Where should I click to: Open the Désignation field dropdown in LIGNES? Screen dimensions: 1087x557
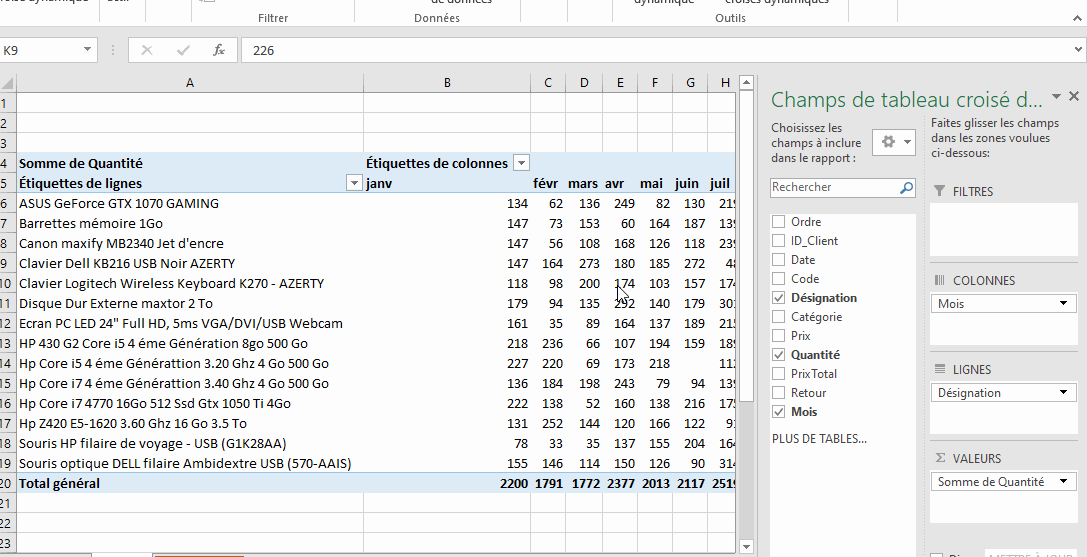(x=1063, y=393)
